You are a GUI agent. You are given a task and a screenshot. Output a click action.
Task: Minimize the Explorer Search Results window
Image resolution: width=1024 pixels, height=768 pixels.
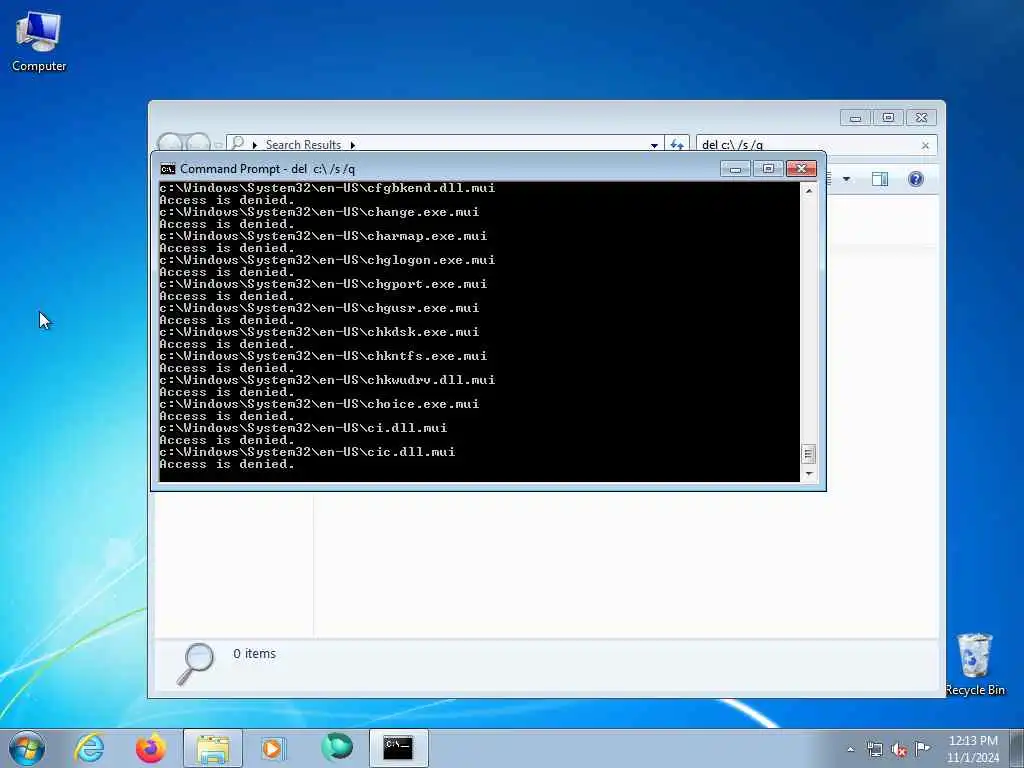point(856,118)
